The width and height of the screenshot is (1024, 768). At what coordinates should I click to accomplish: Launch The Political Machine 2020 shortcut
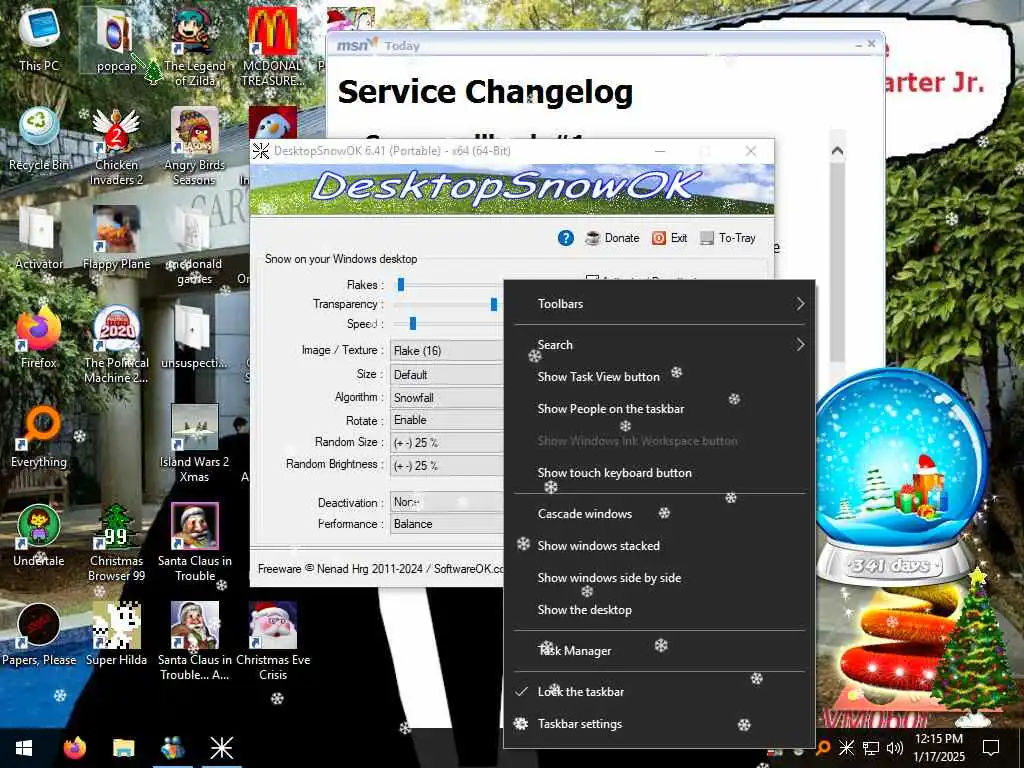point(116,344)
